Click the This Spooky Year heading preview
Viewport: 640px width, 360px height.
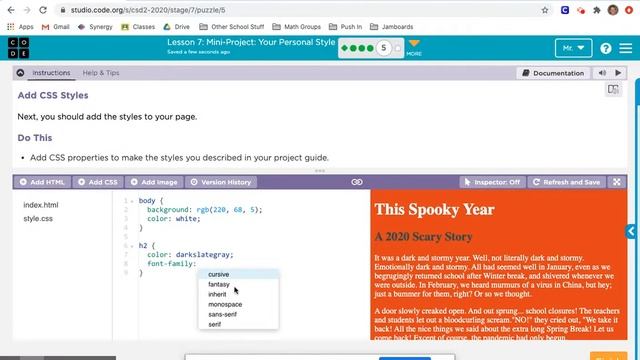pyautogui.click(x=434, y=209)
